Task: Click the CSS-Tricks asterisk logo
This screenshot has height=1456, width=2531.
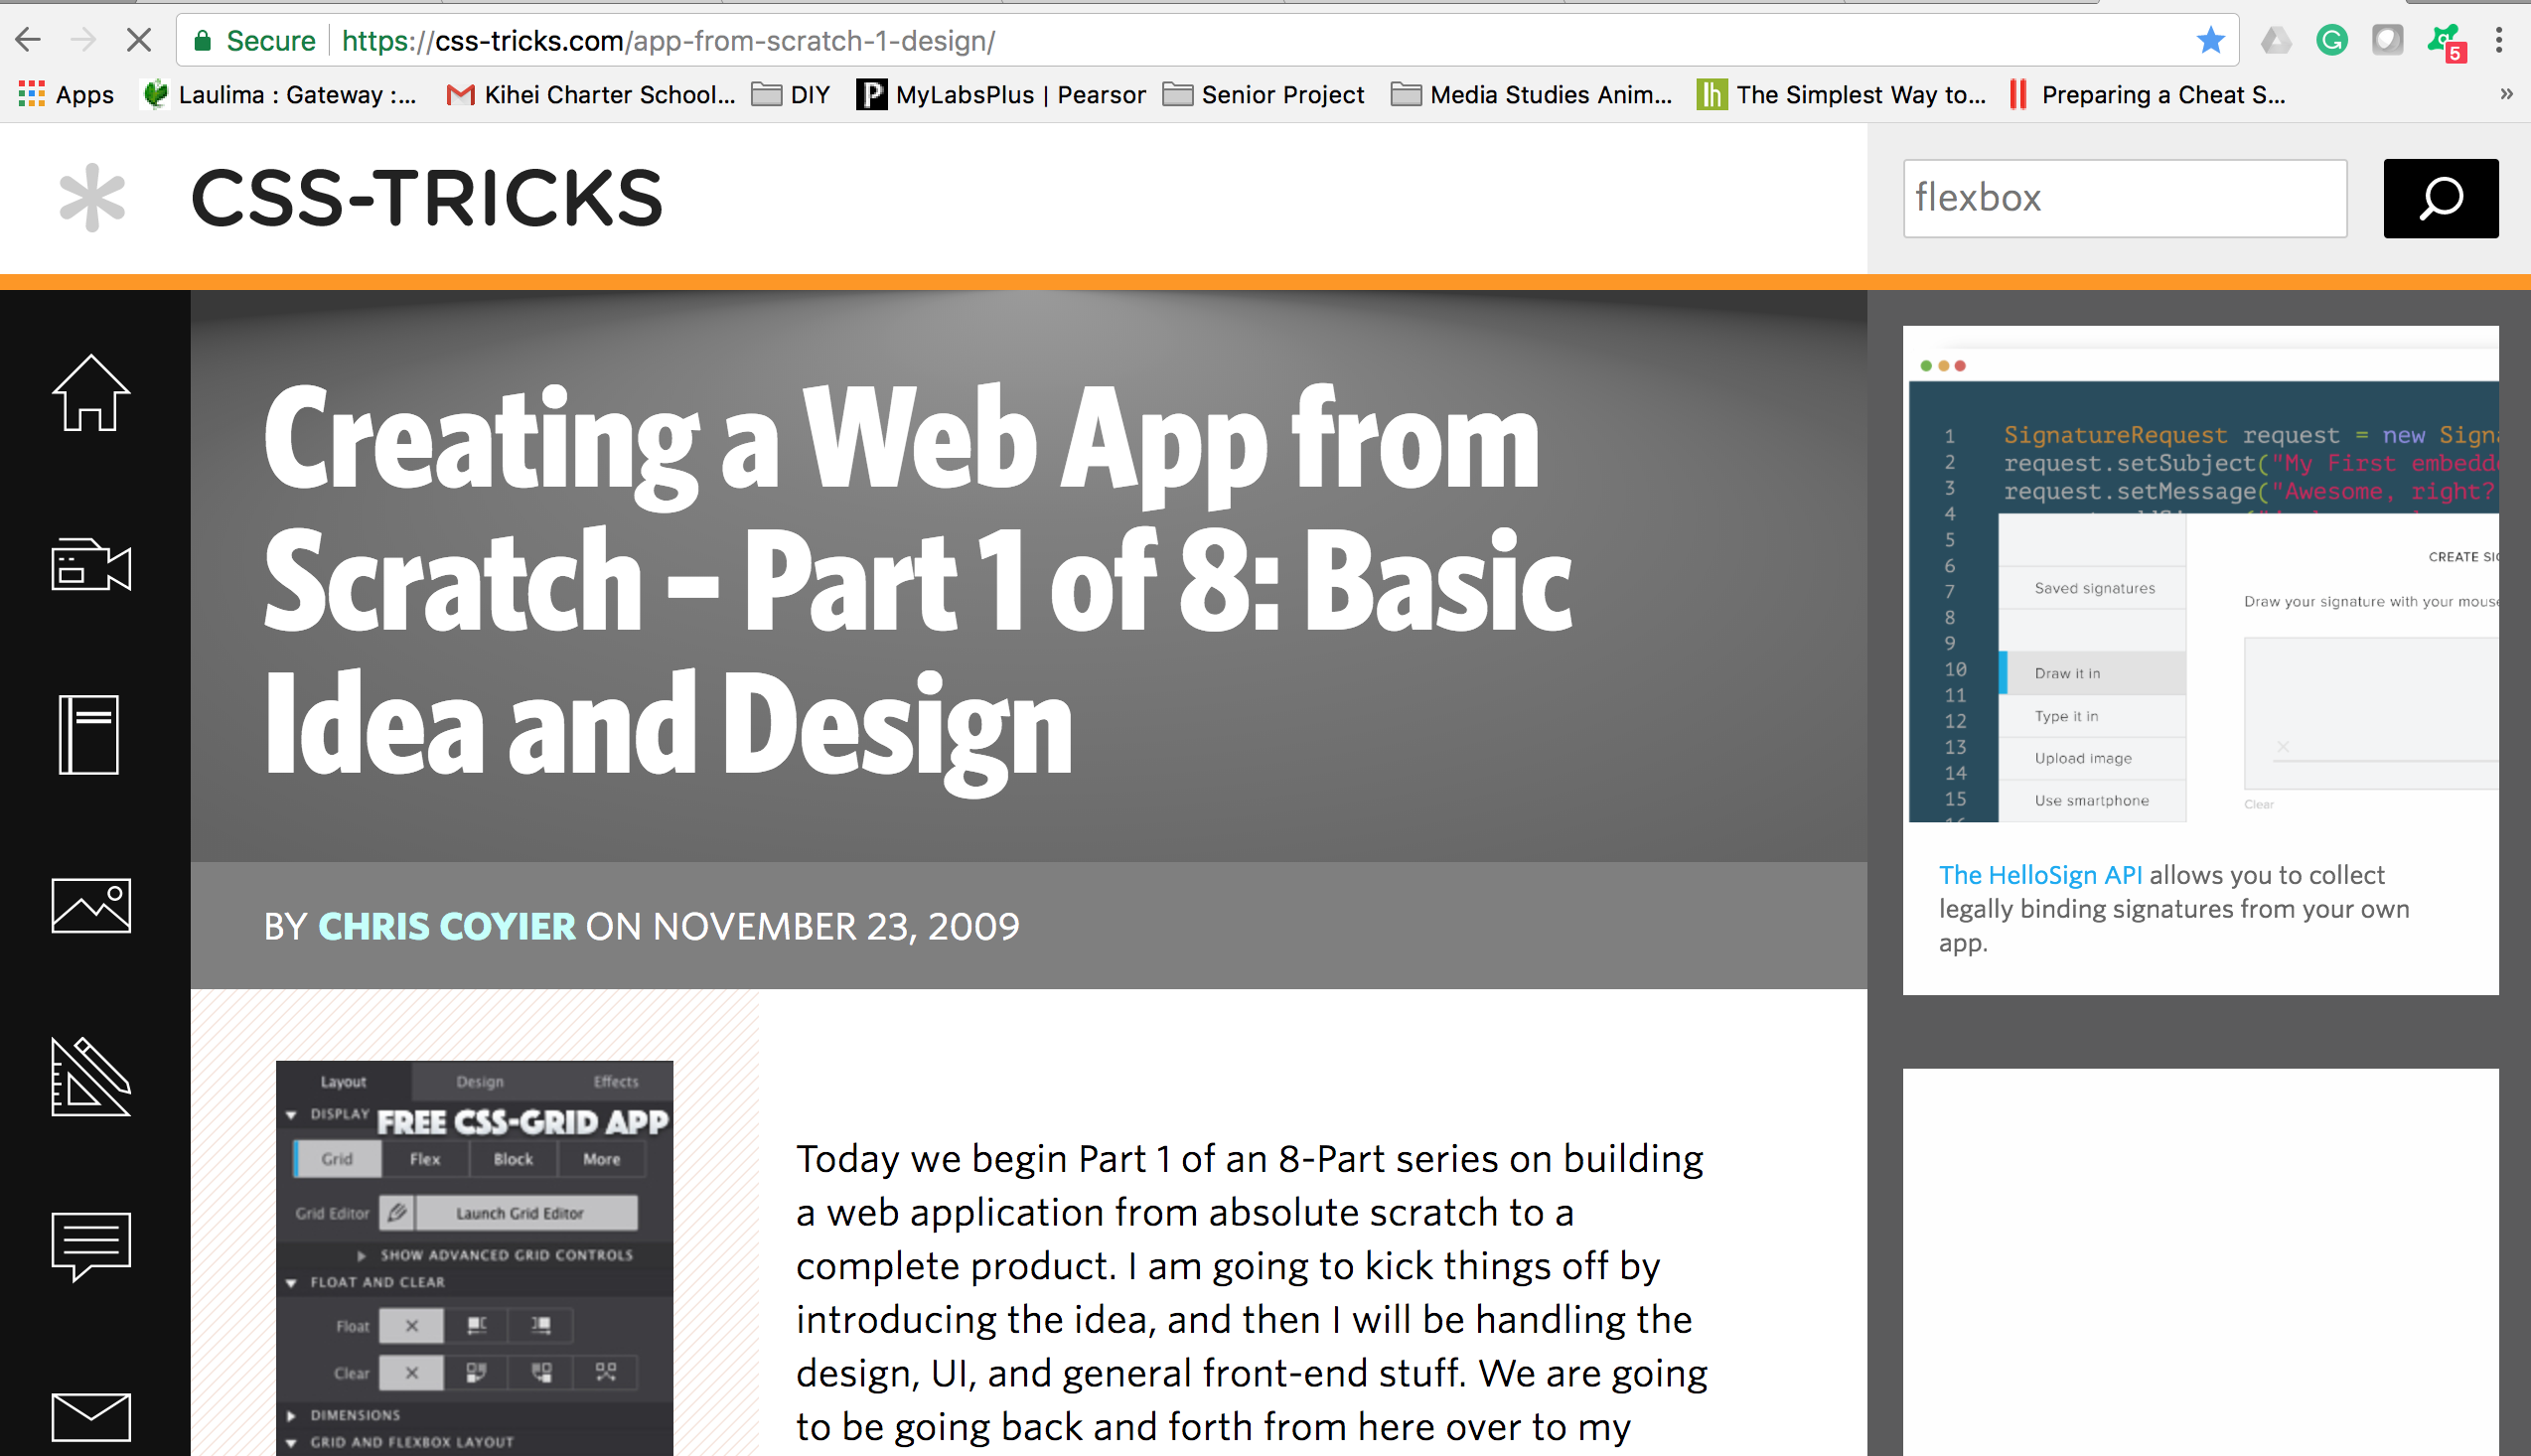Action: (x=92, y=198)
